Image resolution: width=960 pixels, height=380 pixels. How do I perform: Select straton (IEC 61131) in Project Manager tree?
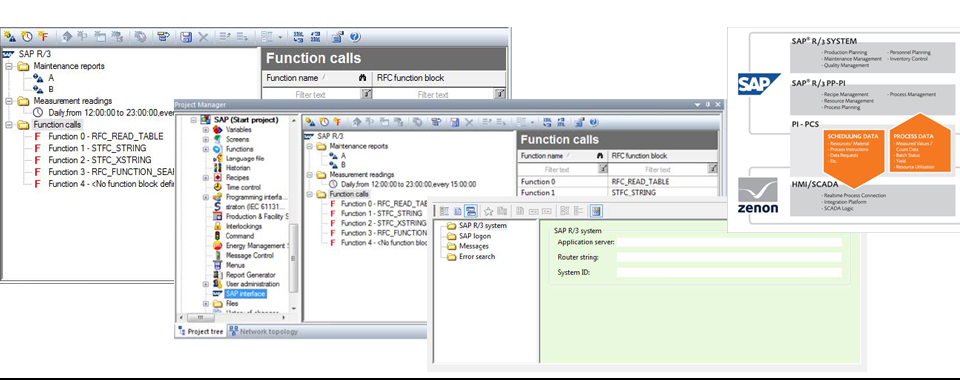click(x=256, y=207)
